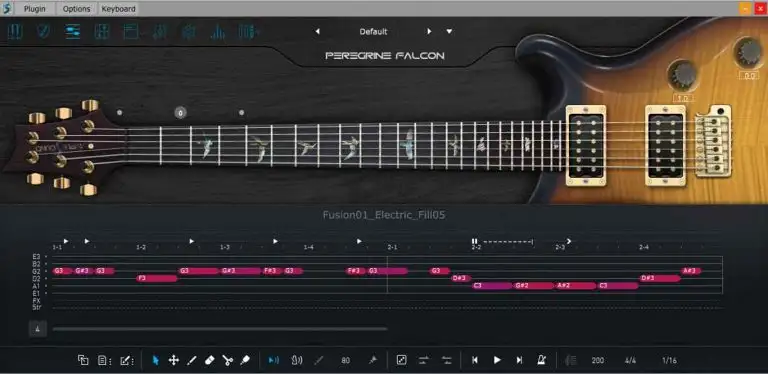768x374 pixels.
Task: Click the tempo value 200
Action: [598, 360]
